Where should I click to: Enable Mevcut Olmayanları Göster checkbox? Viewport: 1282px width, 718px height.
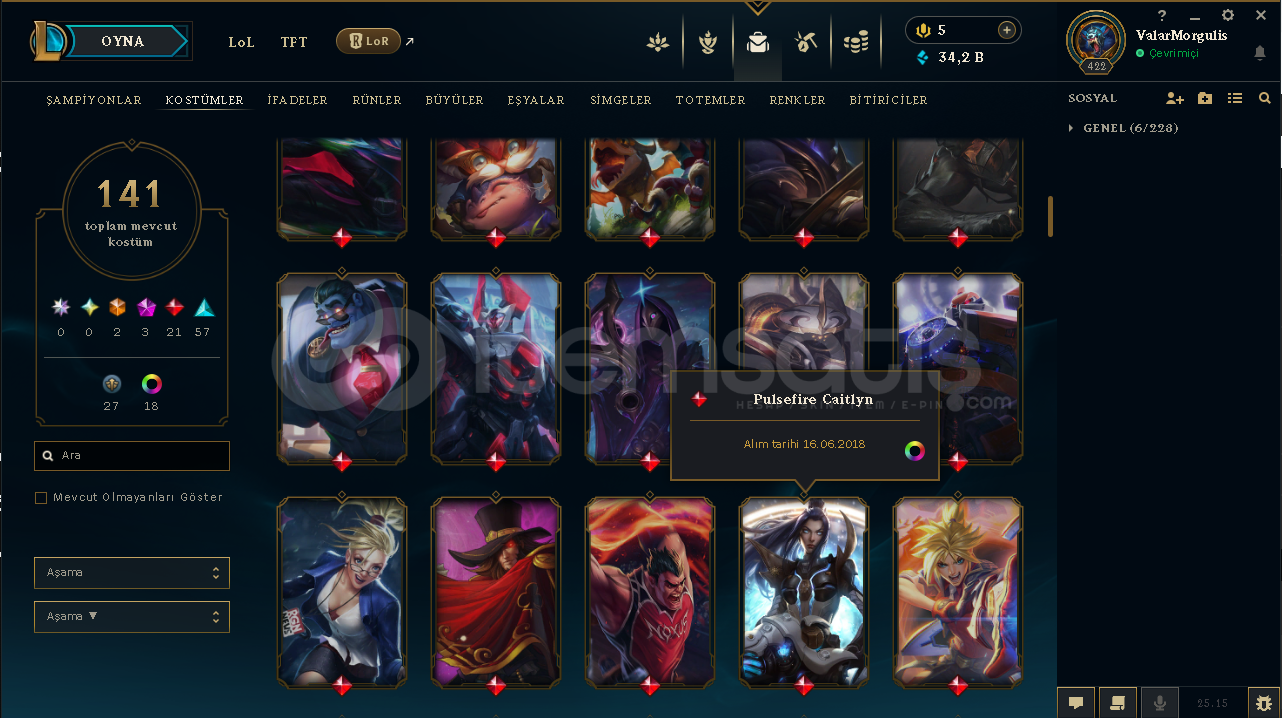41,498
